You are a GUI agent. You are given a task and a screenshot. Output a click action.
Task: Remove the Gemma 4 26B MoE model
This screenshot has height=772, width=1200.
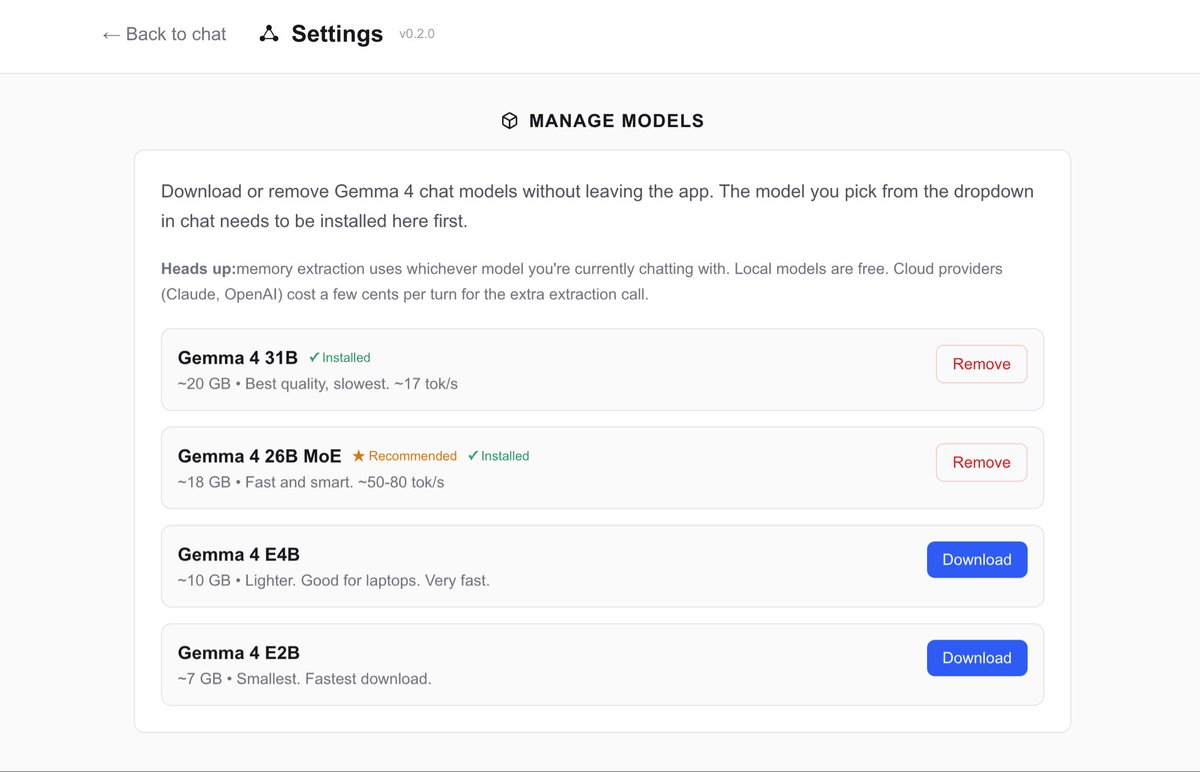point(981,462)
